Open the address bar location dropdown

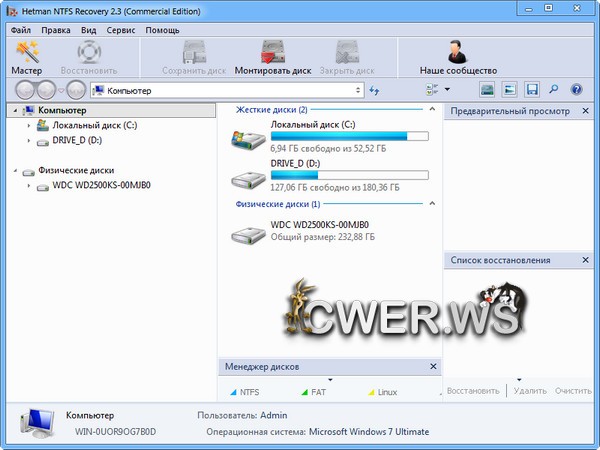(358, 90)
